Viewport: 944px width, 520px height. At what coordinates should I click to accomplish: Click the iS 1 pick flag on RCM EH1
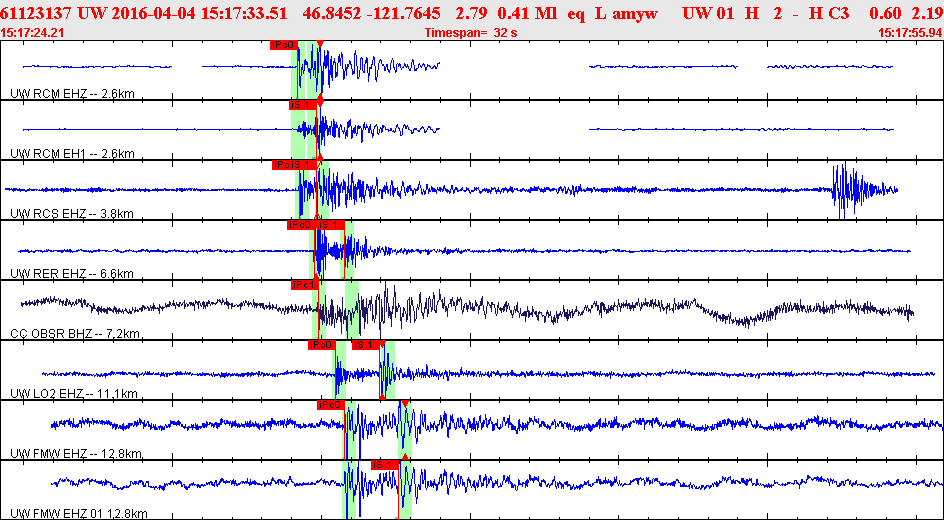(x=302, y=105)
